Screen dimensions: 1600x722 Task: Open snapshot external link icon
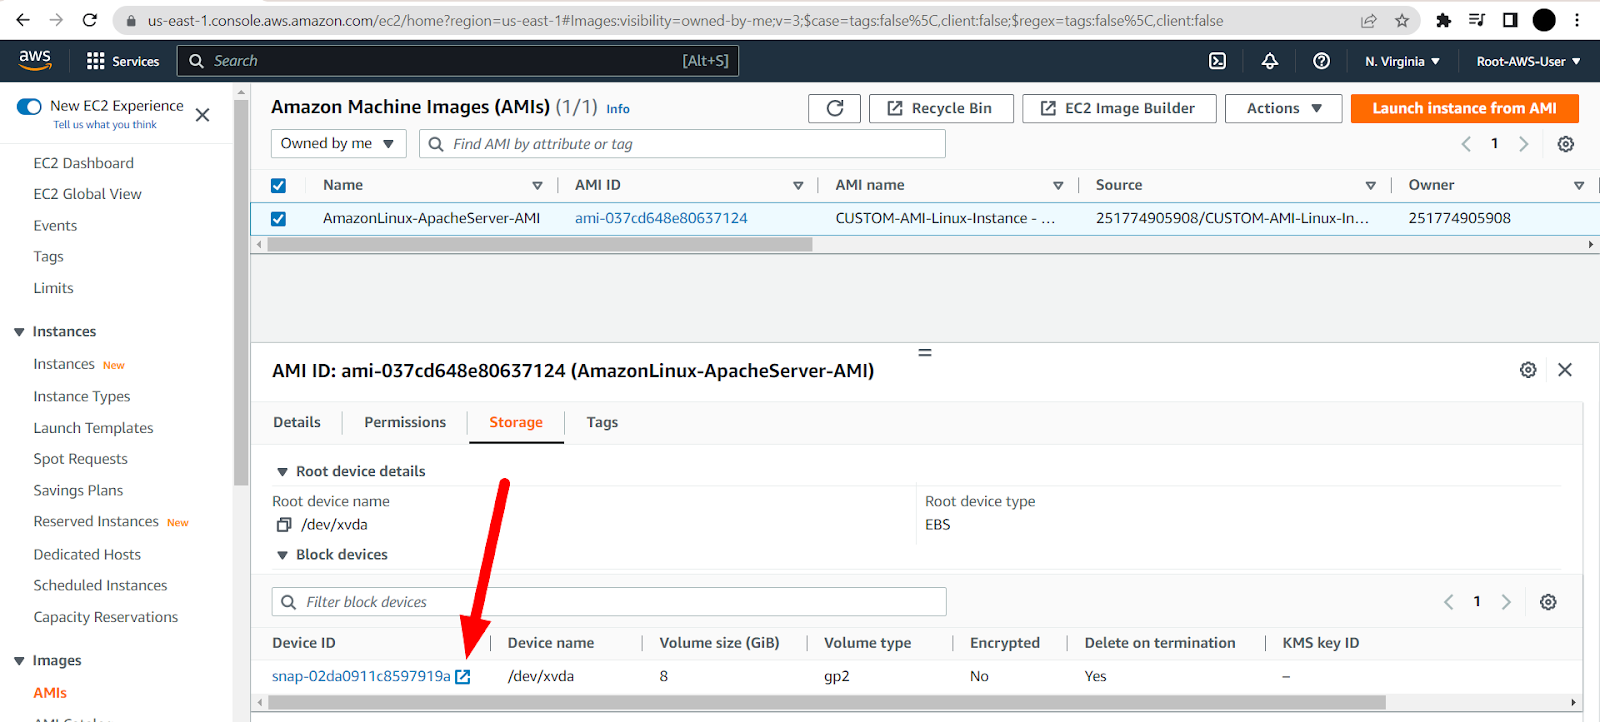coord(463,677)
